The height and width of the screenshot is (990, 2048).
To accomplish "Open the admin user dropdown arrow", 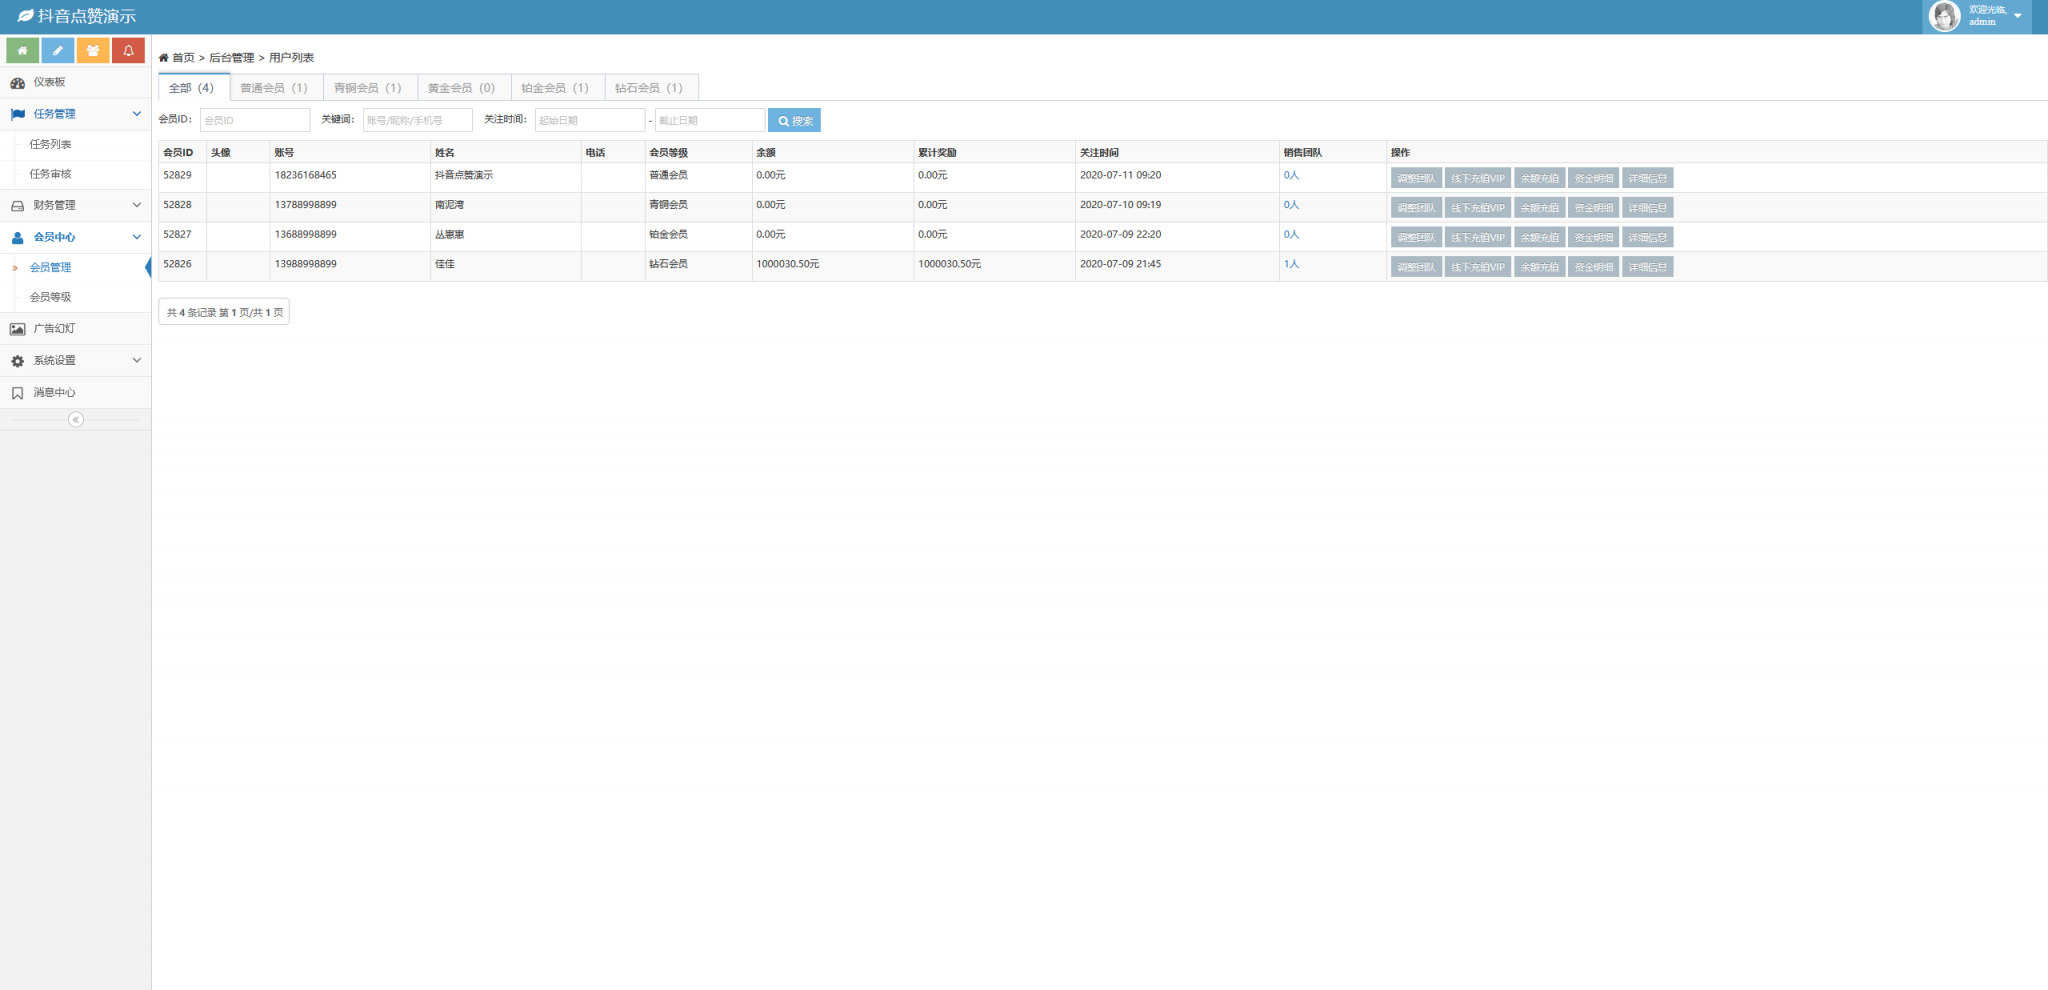I will 2018,16.
